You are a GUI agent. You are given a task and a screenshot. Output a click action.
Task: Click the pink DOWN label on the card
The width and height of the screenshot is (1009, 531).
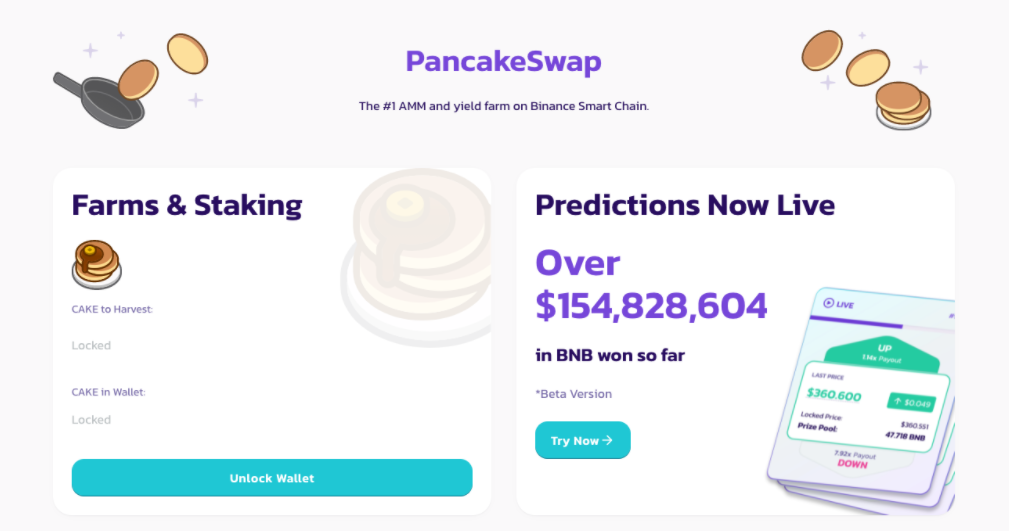point(852,463)
